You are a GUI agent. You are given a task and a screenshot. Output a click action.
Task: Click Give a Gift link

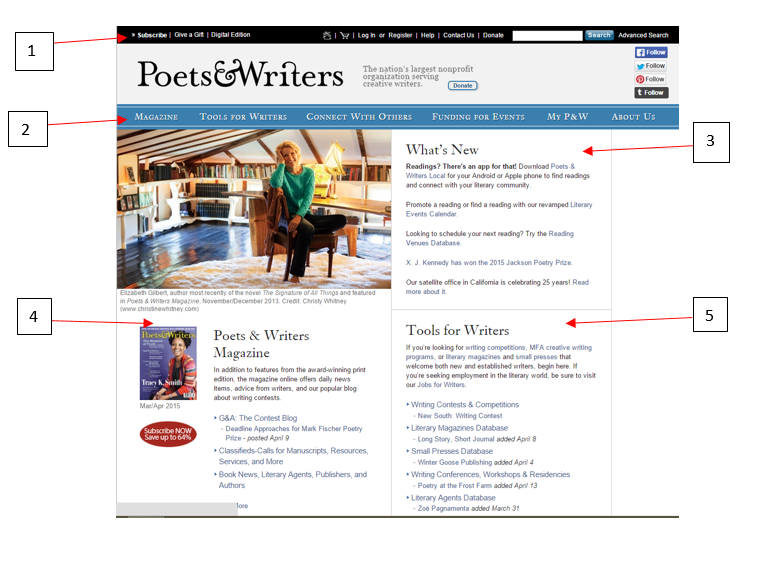[189, 35]
